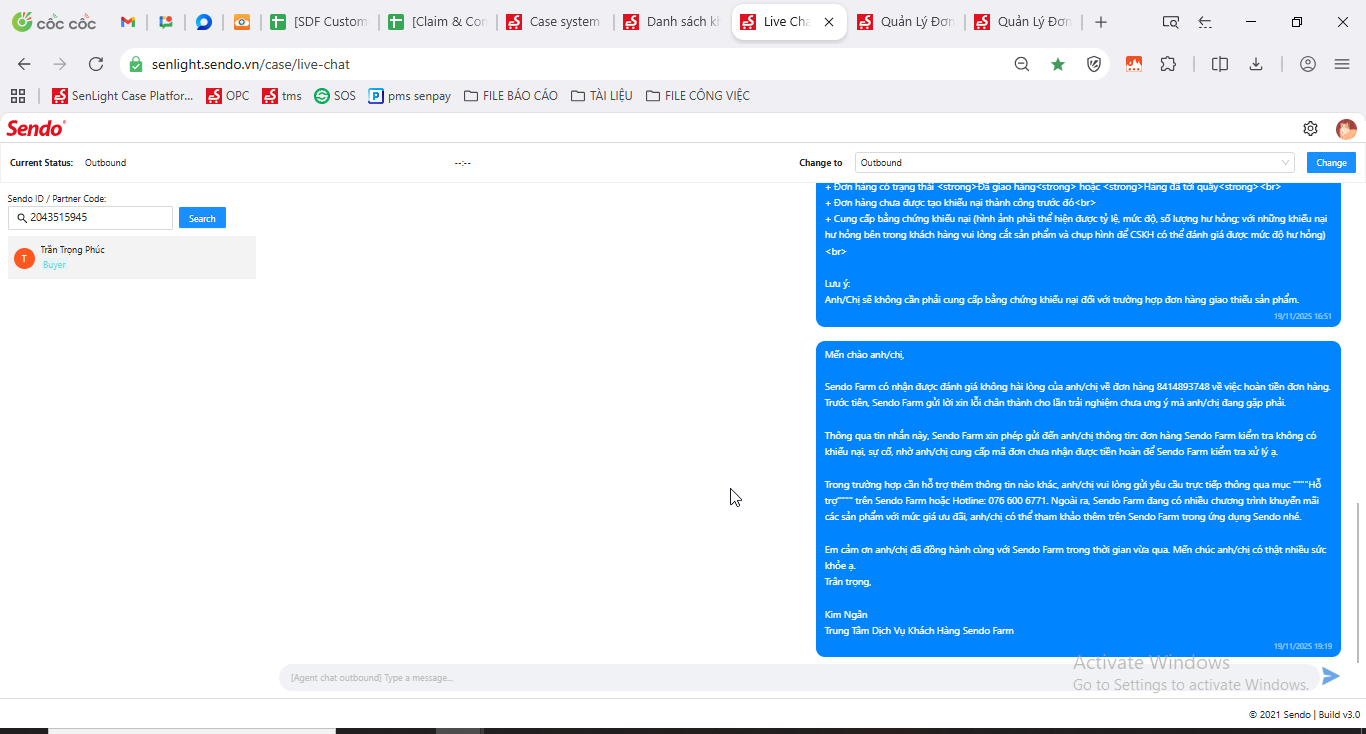Open the OPC bookmark

228,96
